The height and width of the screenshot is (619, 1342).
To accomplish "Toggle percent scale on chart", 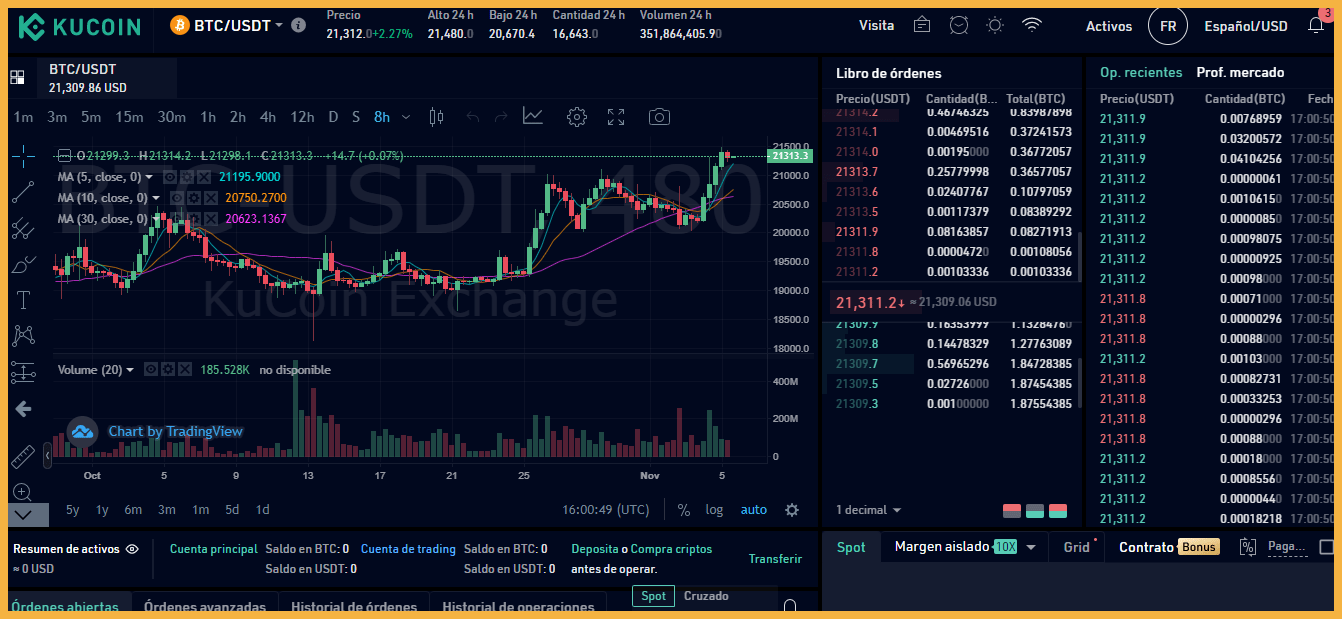I will click(684, 510).
